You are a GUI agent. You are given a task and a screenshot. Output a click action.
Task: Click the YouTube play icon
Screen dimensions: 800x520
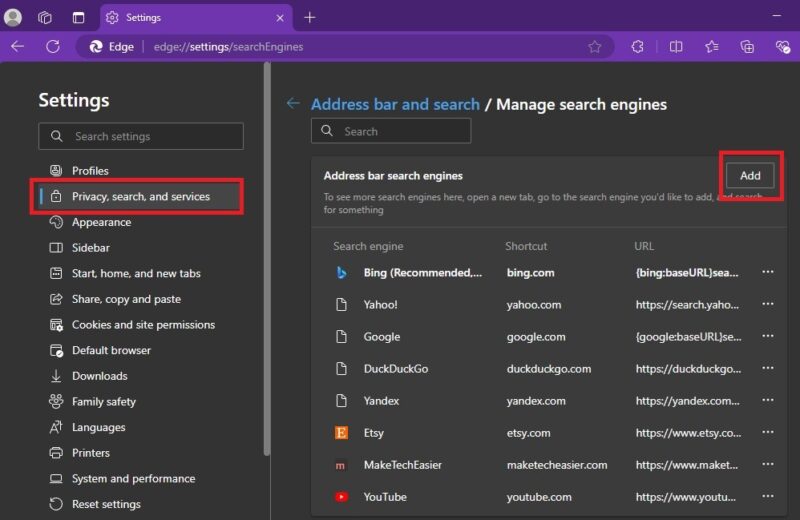[x=341, y=497]
